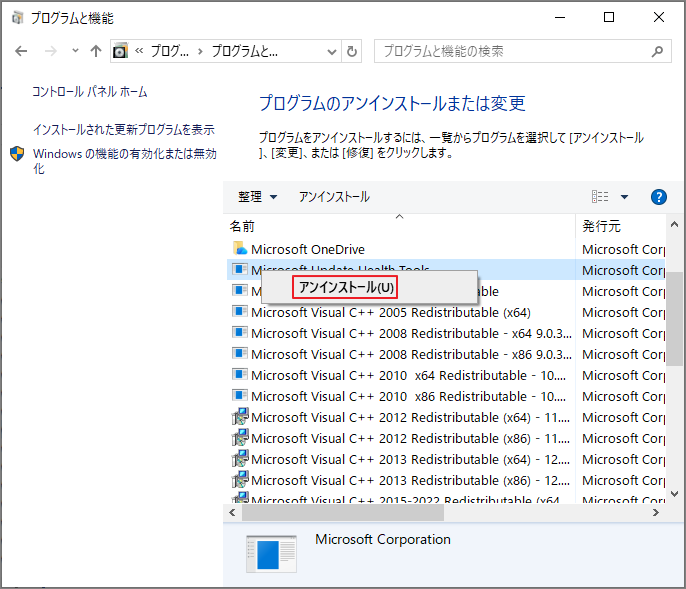Click installer icon of Visual C++ 2013 (x64)
The image size is (686, 589).
point(240,458)
